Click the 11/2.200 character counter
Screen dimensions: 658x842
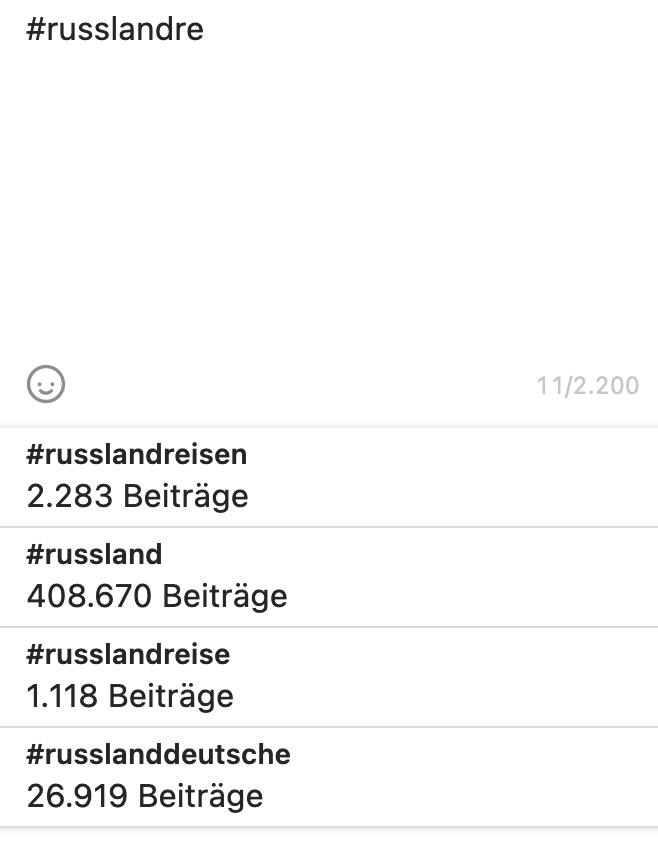(587, 385)
